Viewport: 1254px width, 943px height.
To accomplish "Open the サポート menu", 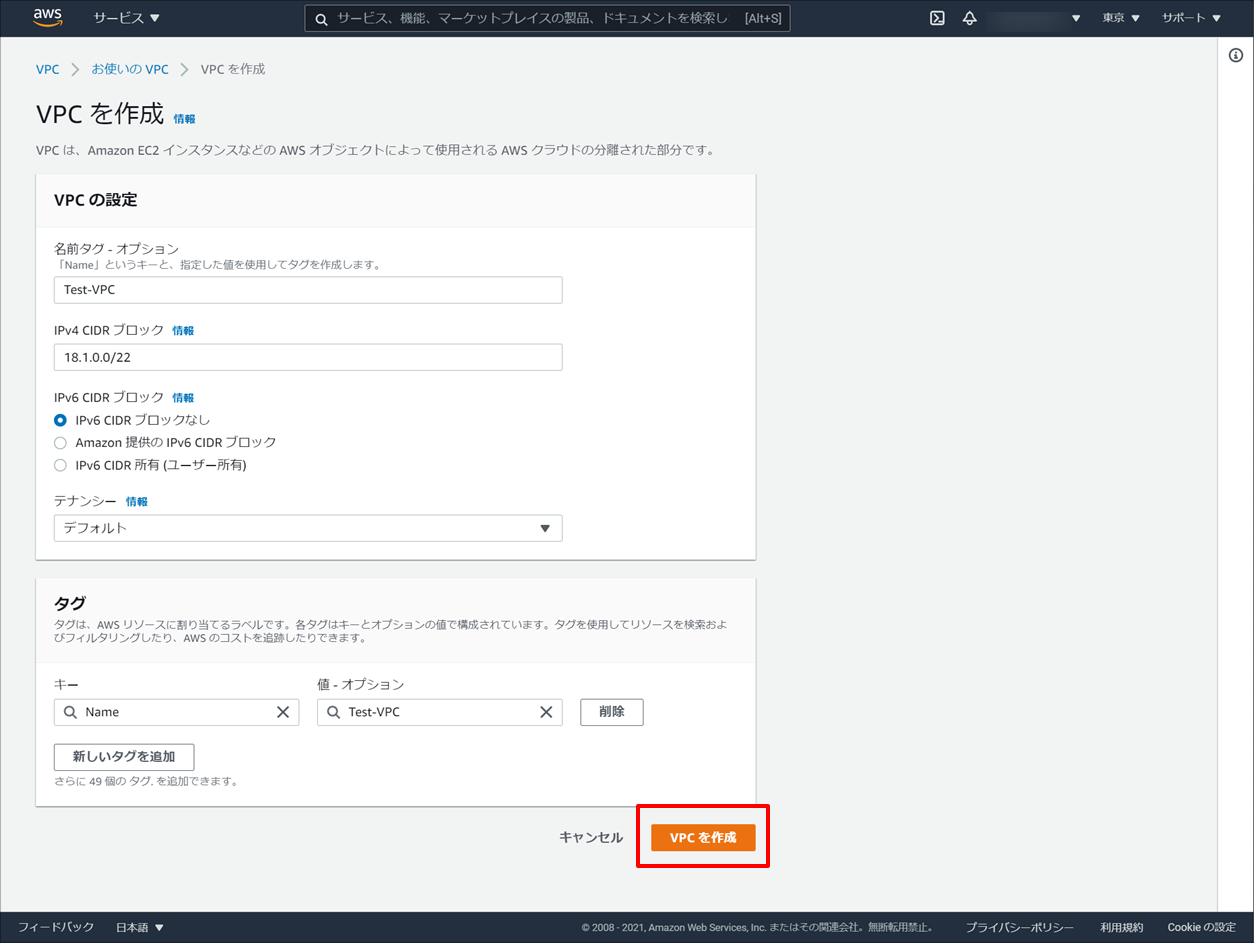I will pos(1191,18).
